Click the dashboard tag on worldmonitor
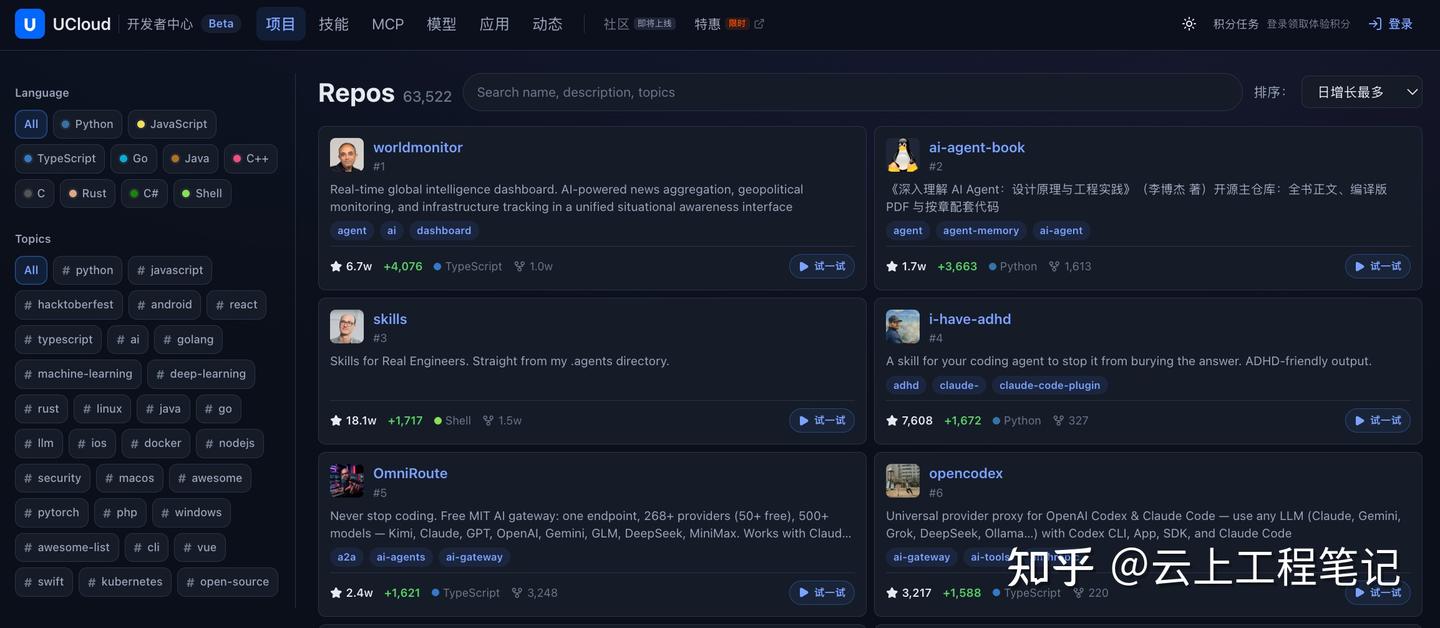1440x628 pixels. point(444,230)
